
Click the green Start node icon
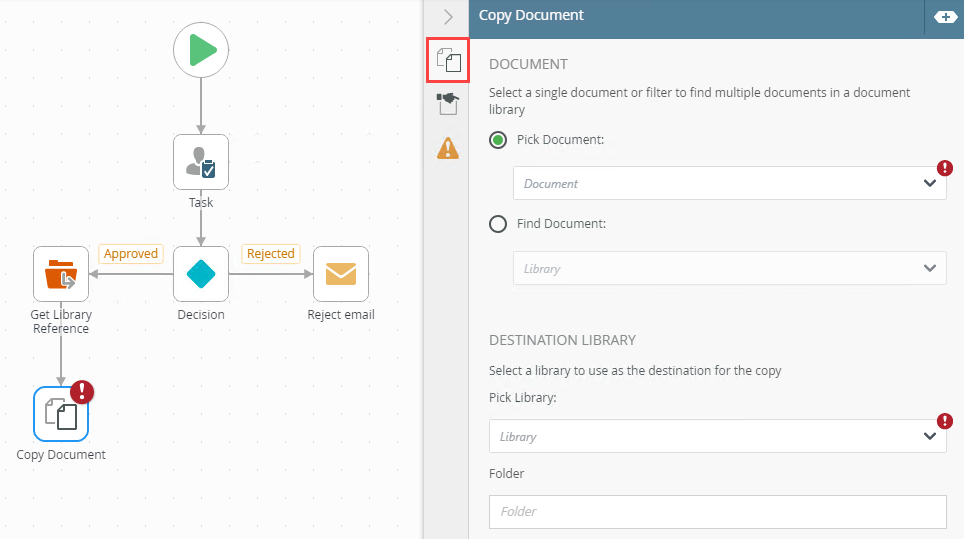201,49
